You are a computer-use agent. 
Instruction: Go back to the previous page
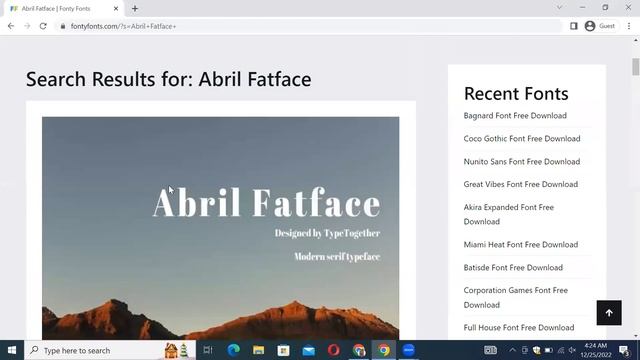[11, 26]
